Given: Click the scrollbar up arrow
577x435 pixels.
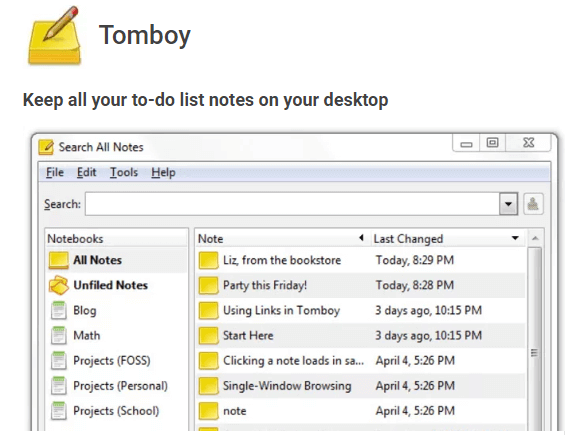Looking at the screenshot, I should click(535, 238).
